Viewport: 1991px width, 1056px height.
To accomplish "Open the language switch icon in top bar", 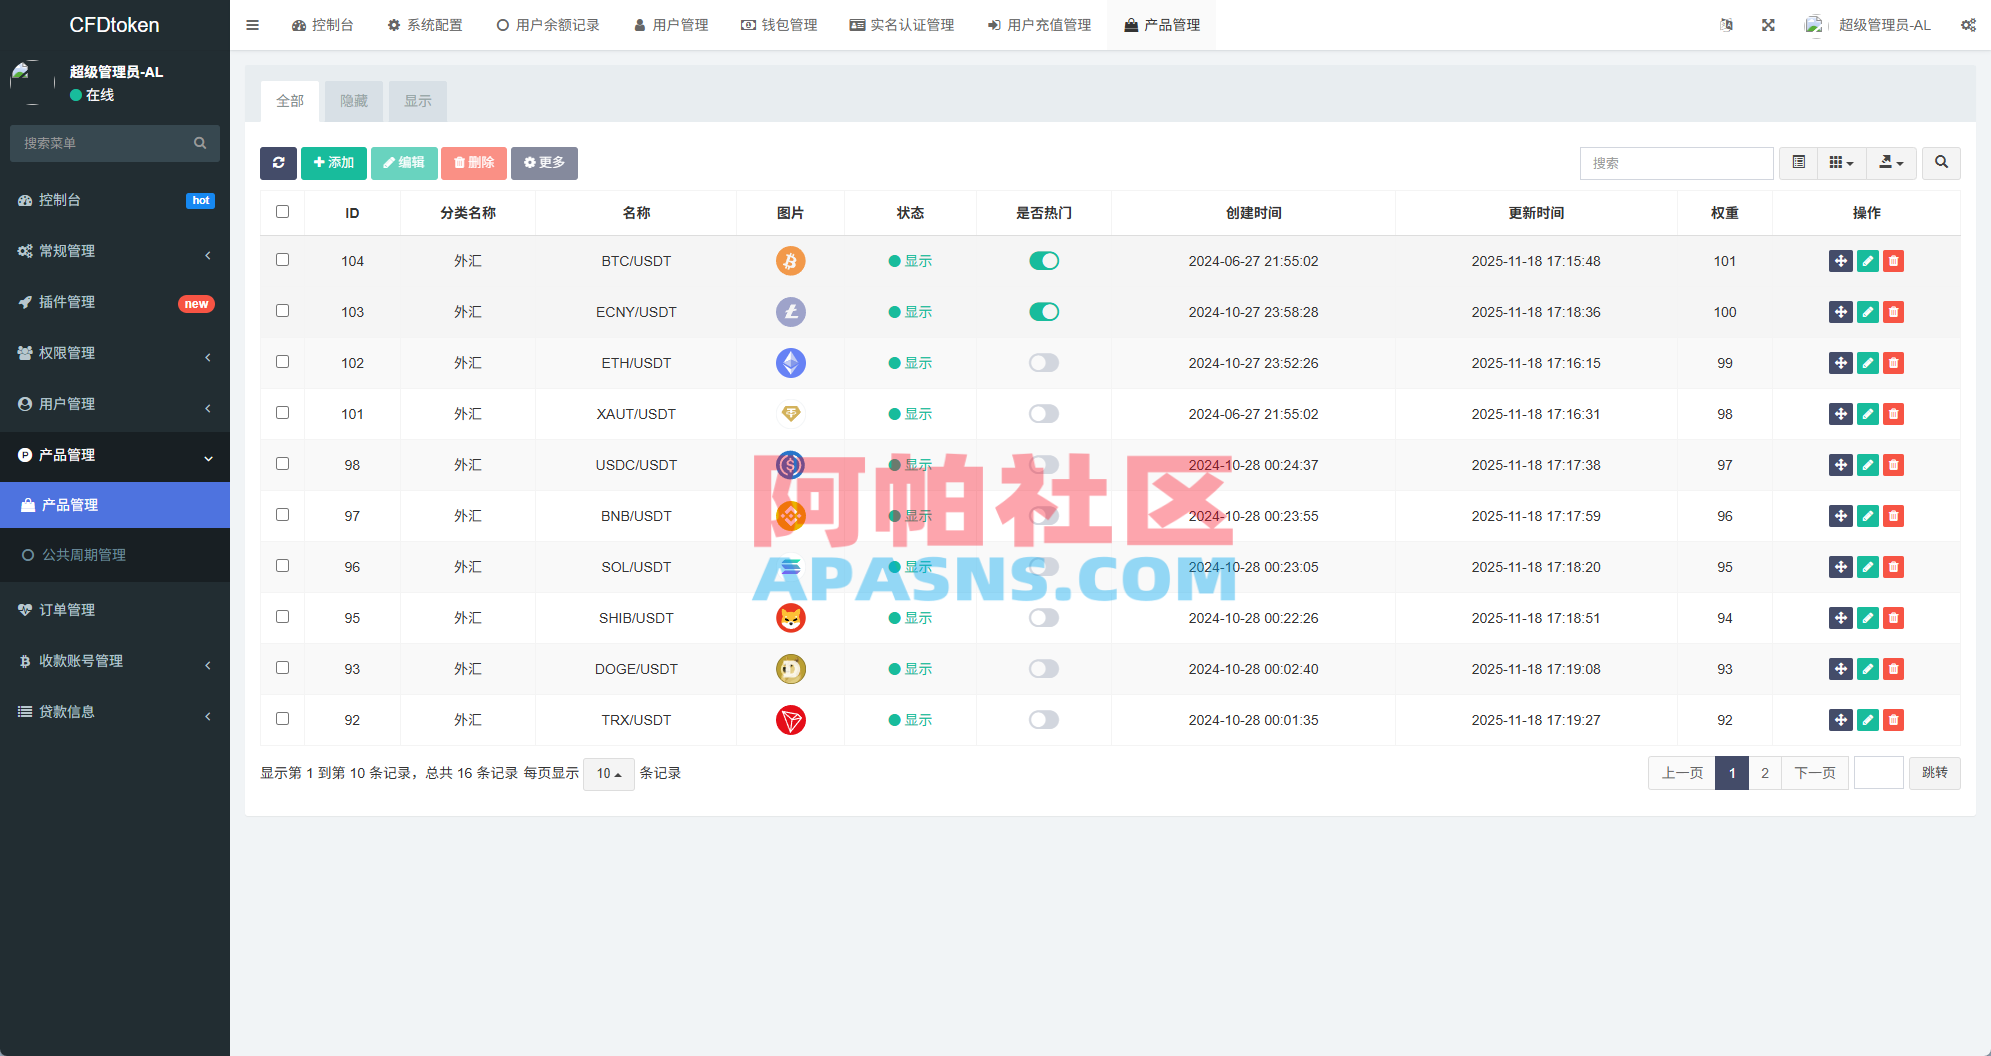I will tap(1726, 25).
